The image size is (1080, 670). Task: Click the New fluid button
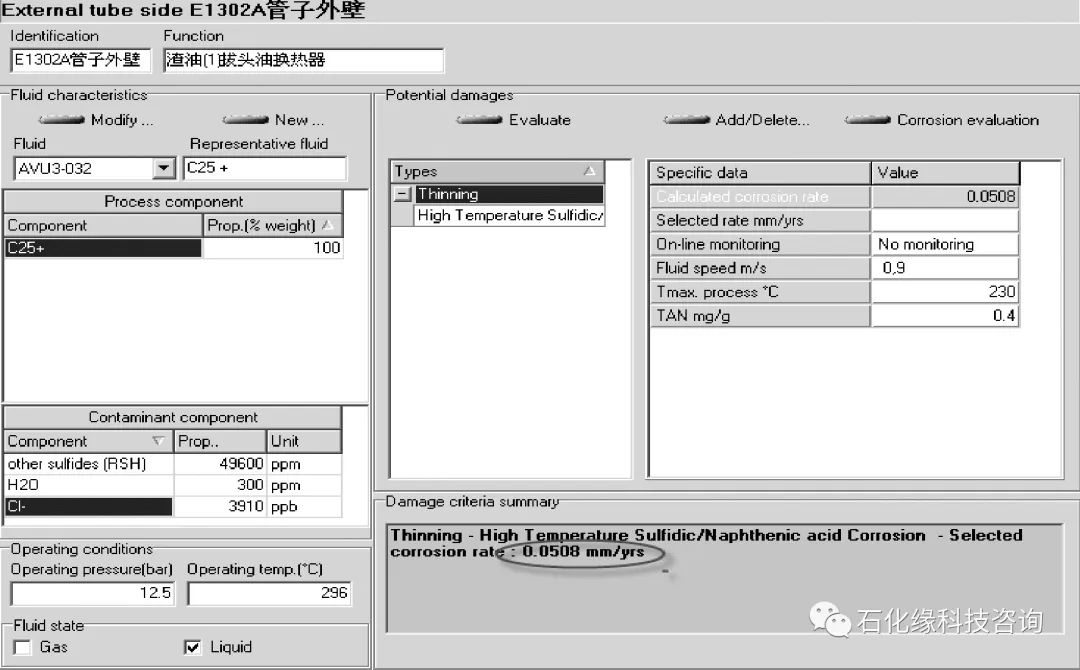[273, 120]
